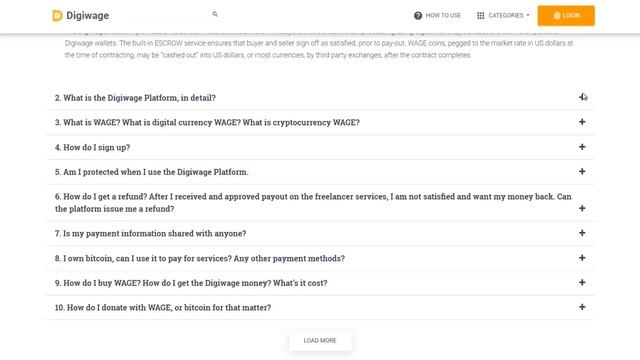
Task: Expand question 5 protection plus icon
Action: 582,171
